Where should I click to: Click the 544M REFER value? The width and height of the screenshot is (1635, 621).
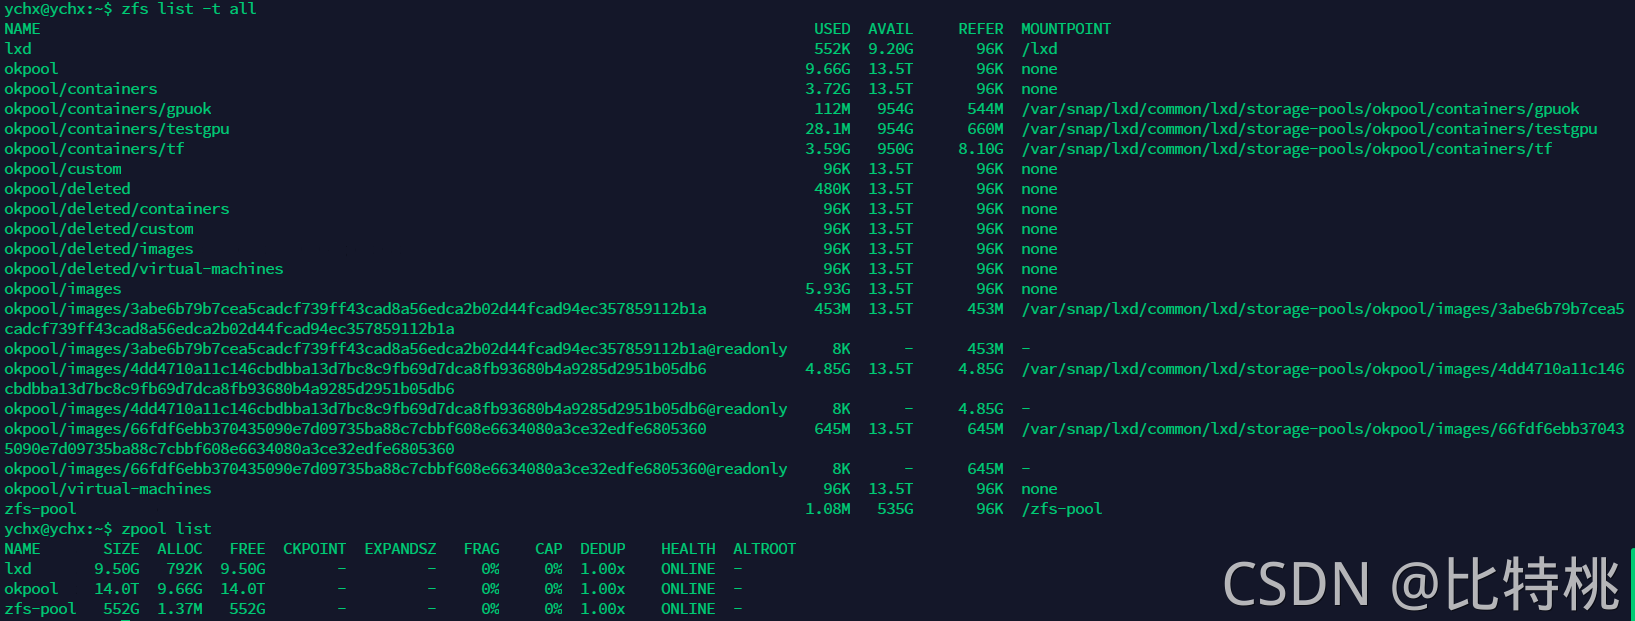(x=985, y=109)
